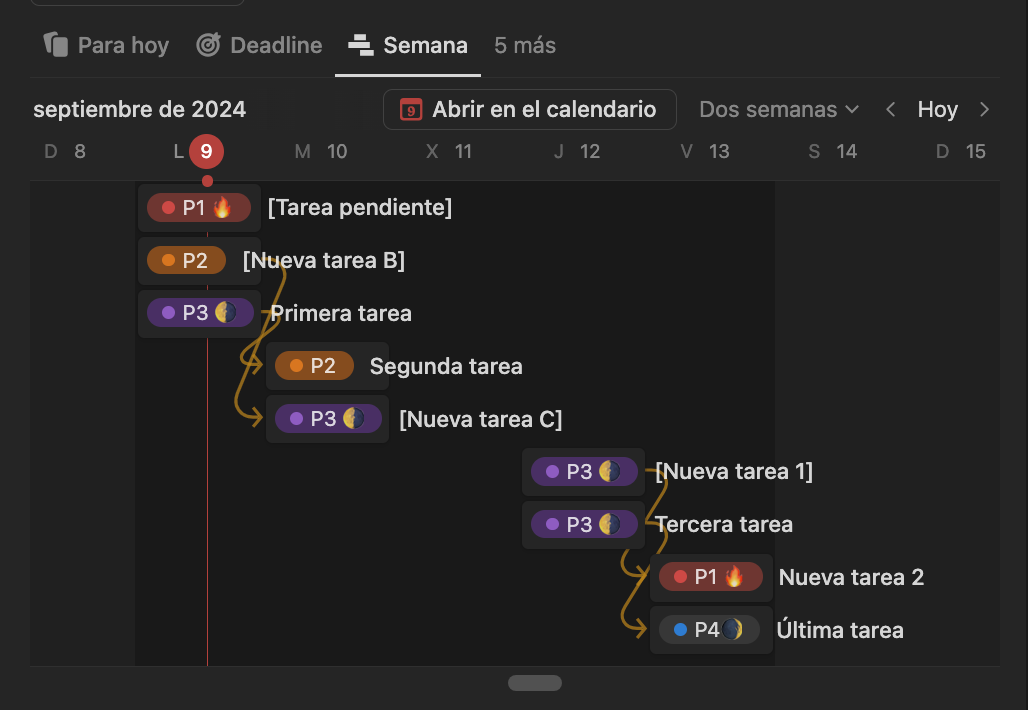Click the target icon on the Deadline tab
Screen dimensions: 1028x710
[x=209, y=44]
